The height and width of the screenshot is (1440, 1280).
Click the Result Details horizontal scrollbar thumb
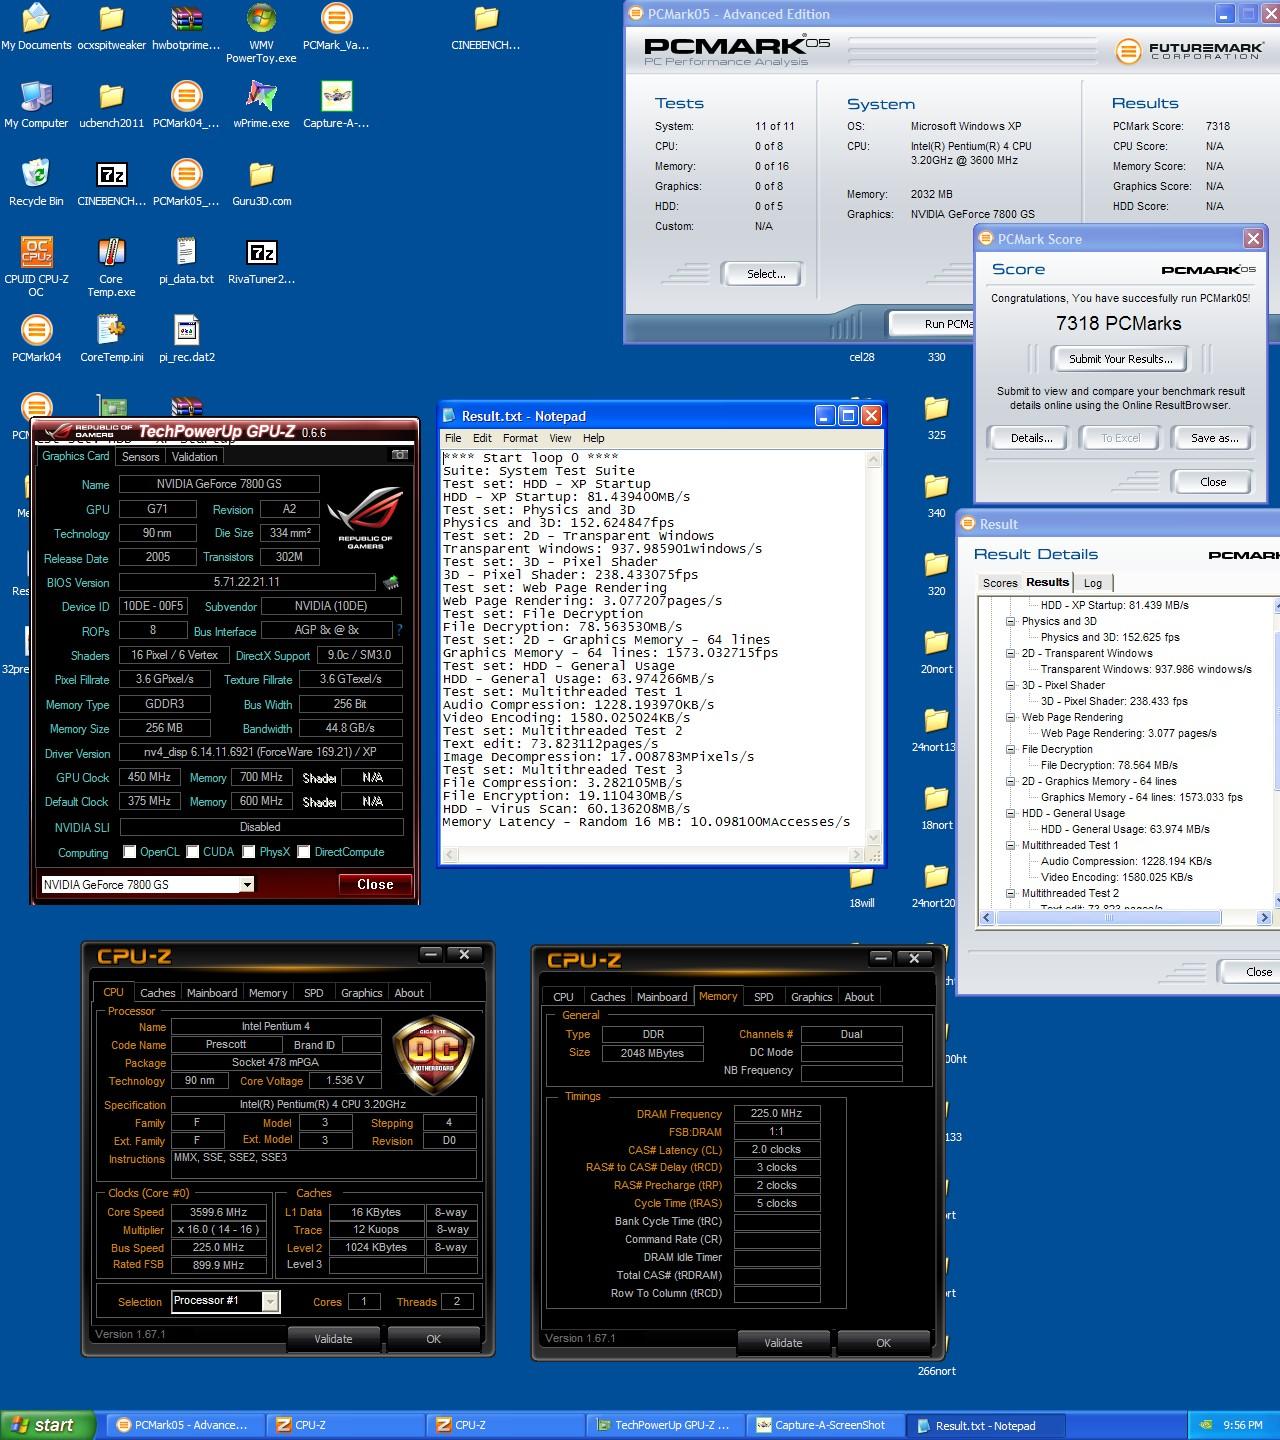pyautogui.click(x=1108, y=917)
